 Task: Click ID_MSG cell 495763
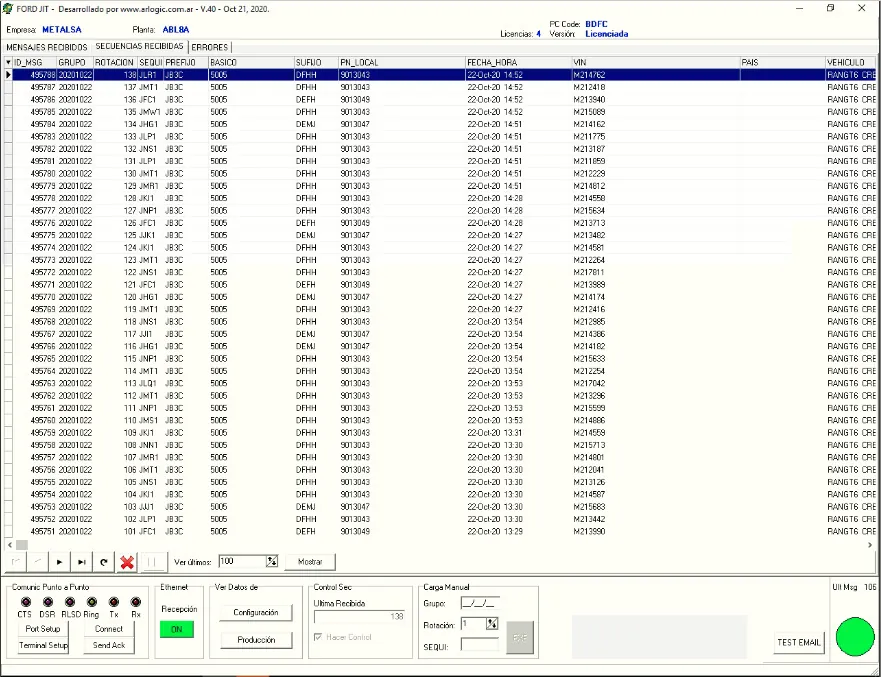click(35, 384)
